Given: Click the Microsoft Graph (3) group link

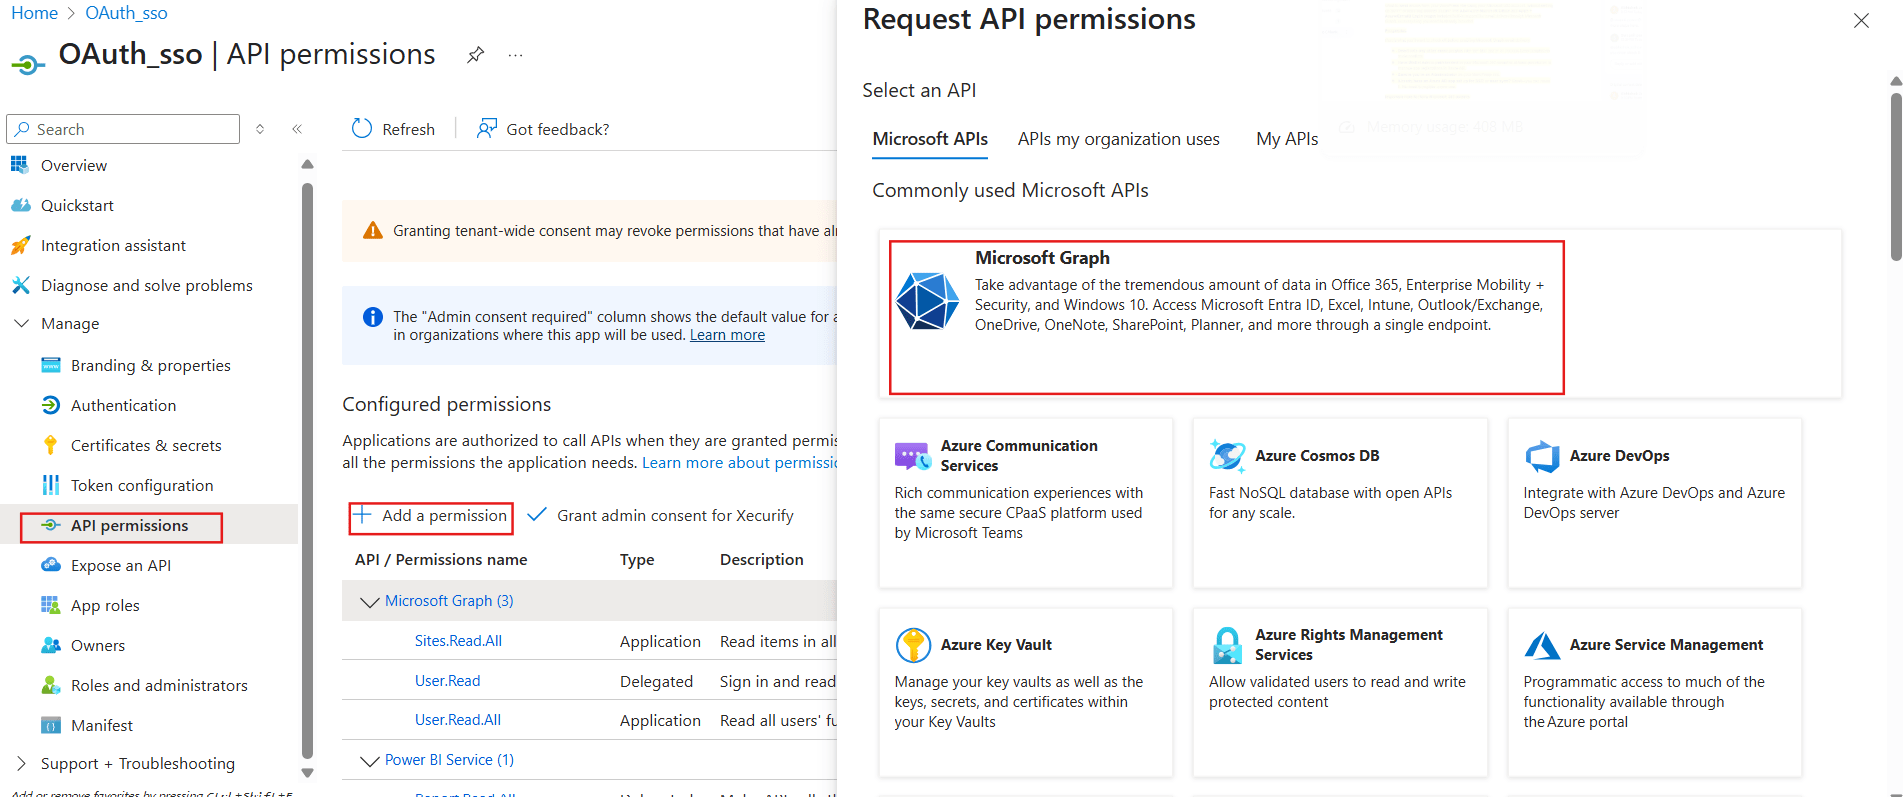Looking at the screenshot, I should click(x=449, y=601).
